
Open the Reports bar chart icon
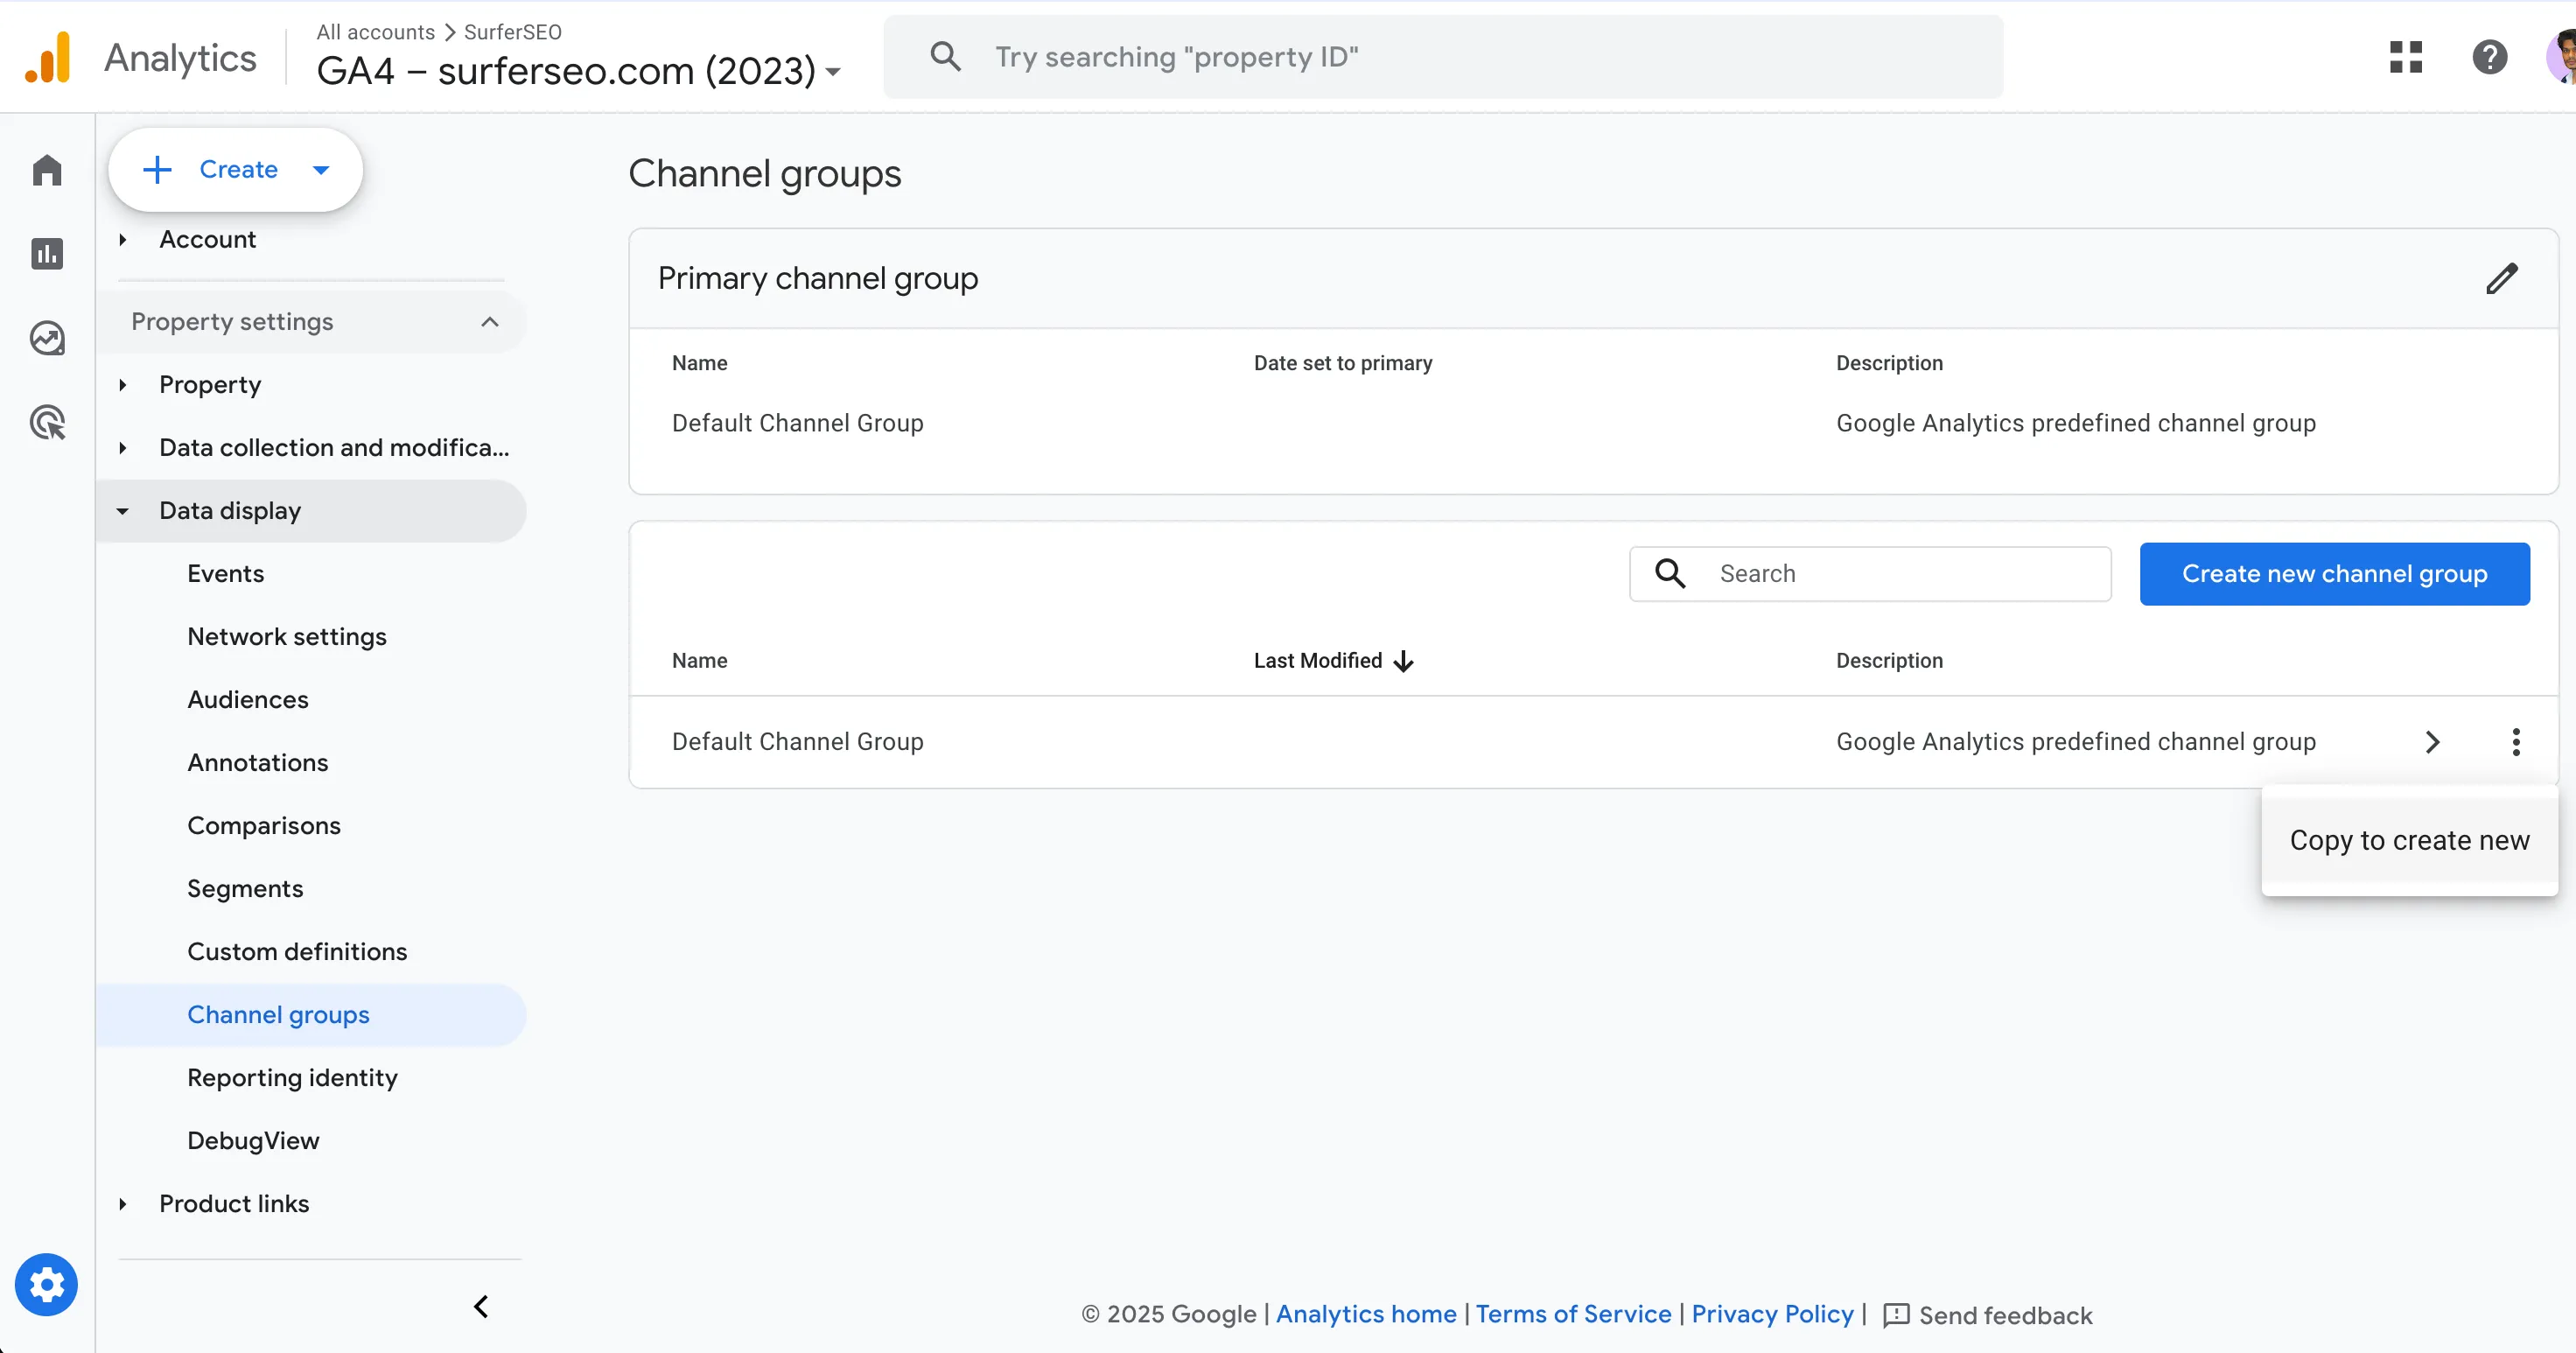tap(47, 254)
